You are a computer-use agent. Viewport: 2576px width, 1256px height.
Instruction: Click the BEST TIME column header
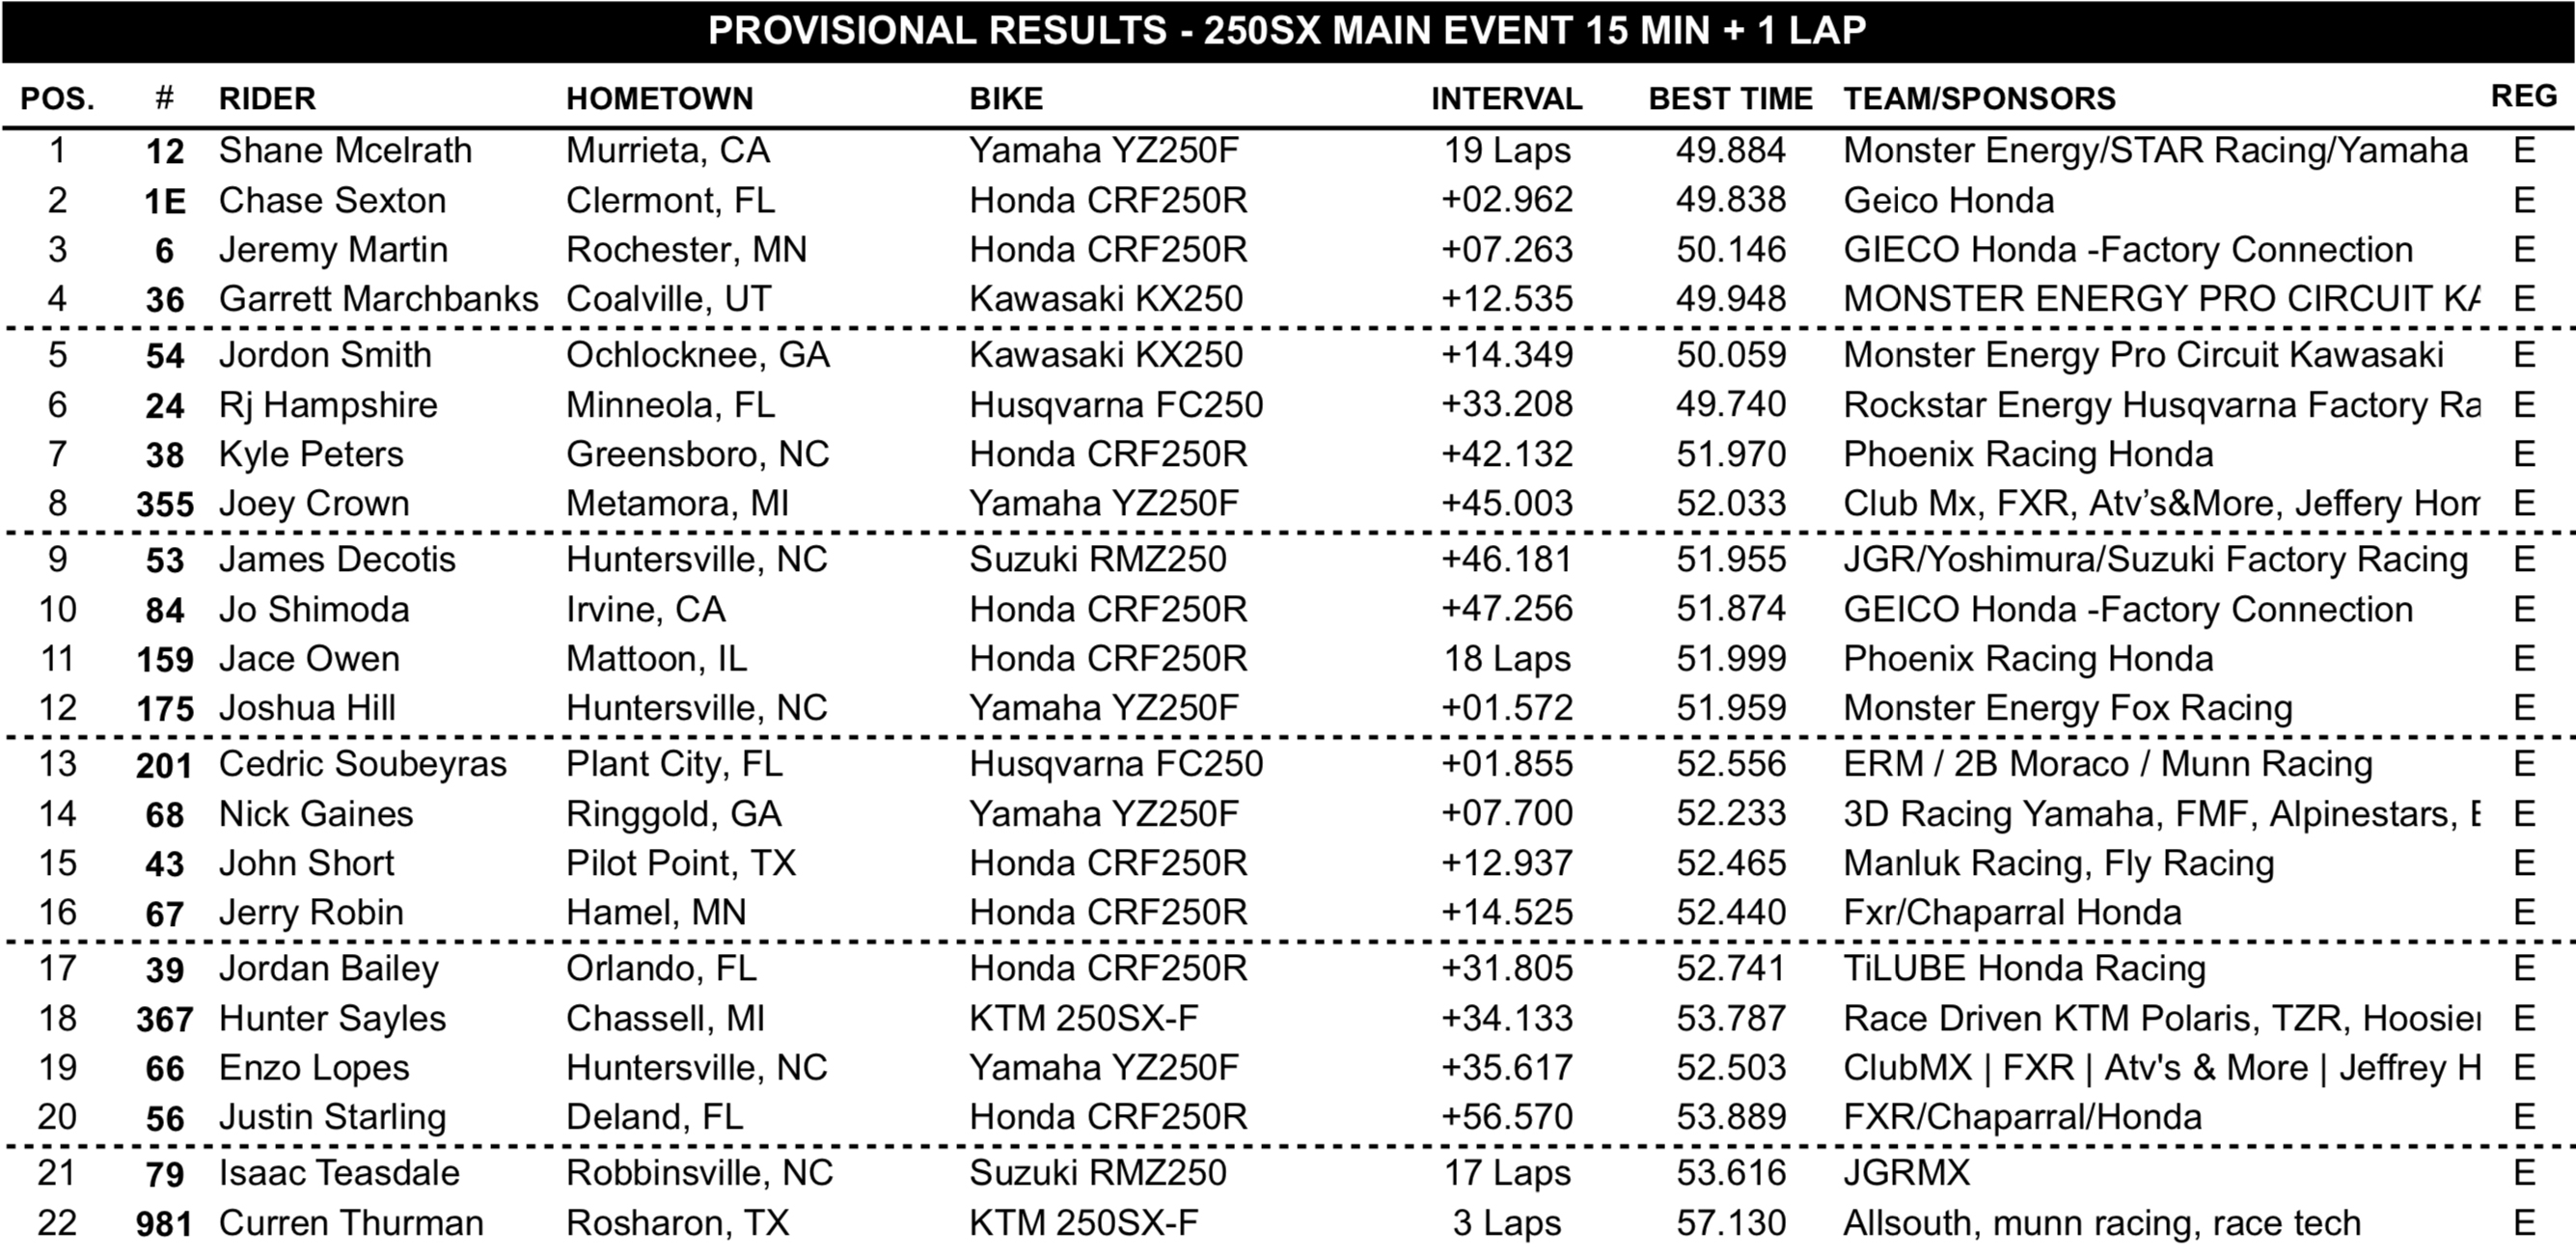coord(1730,98)
